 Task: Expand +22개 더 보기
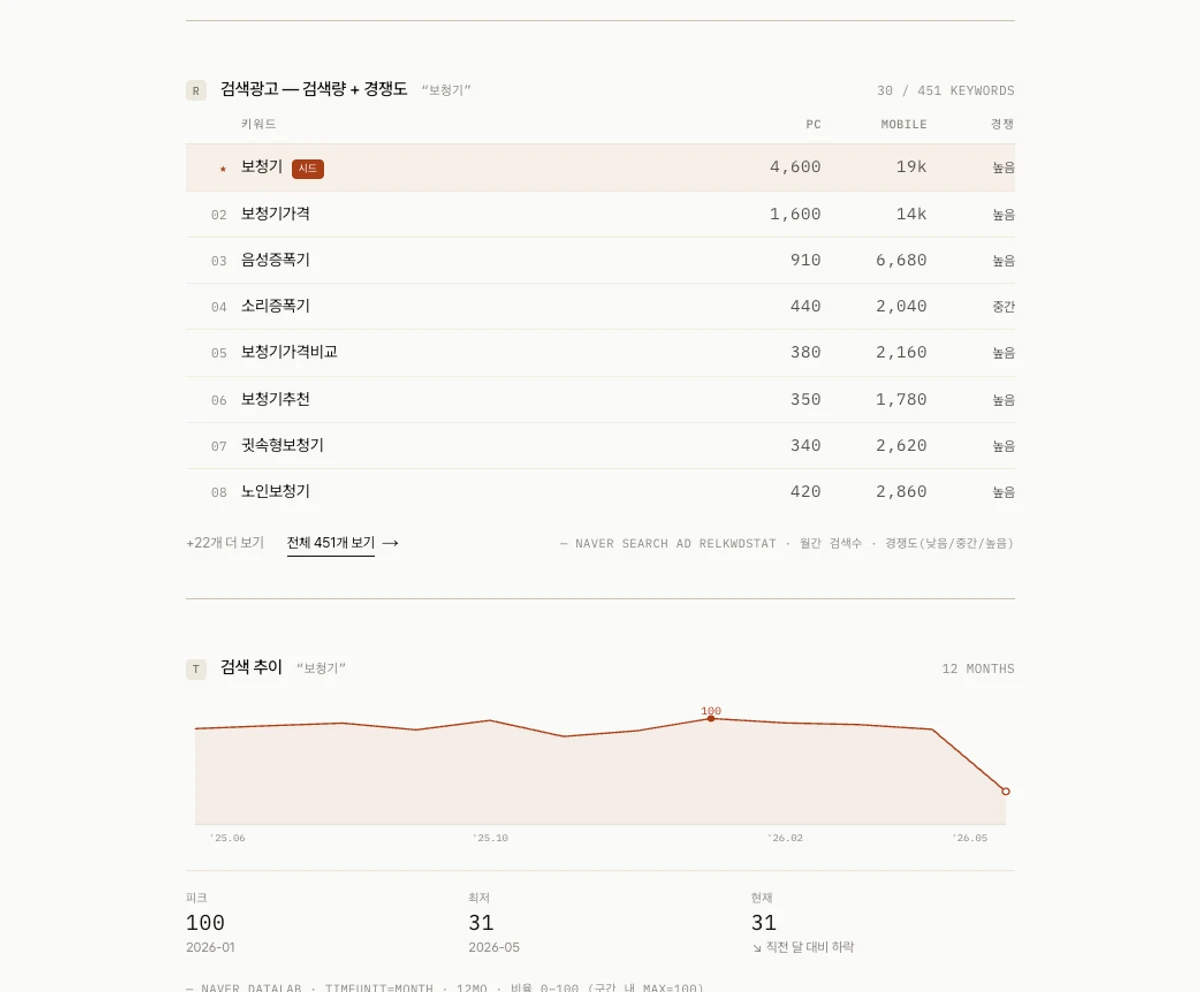225,543
